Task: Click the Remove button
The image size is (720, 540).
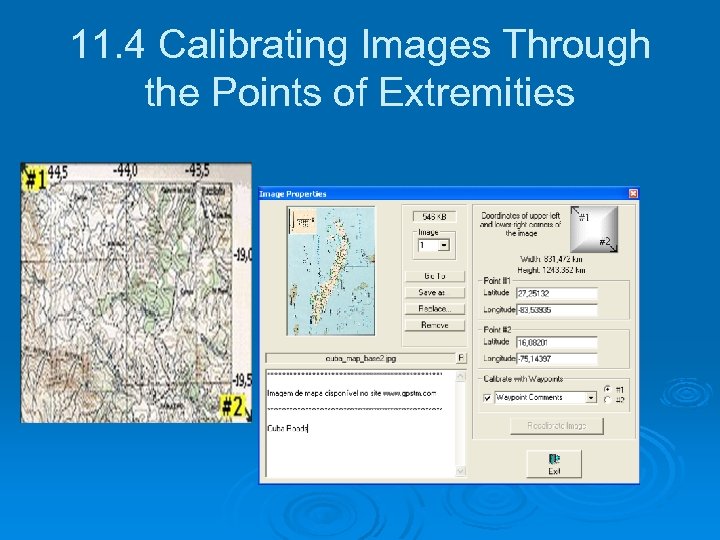Action: pos(434,325)
